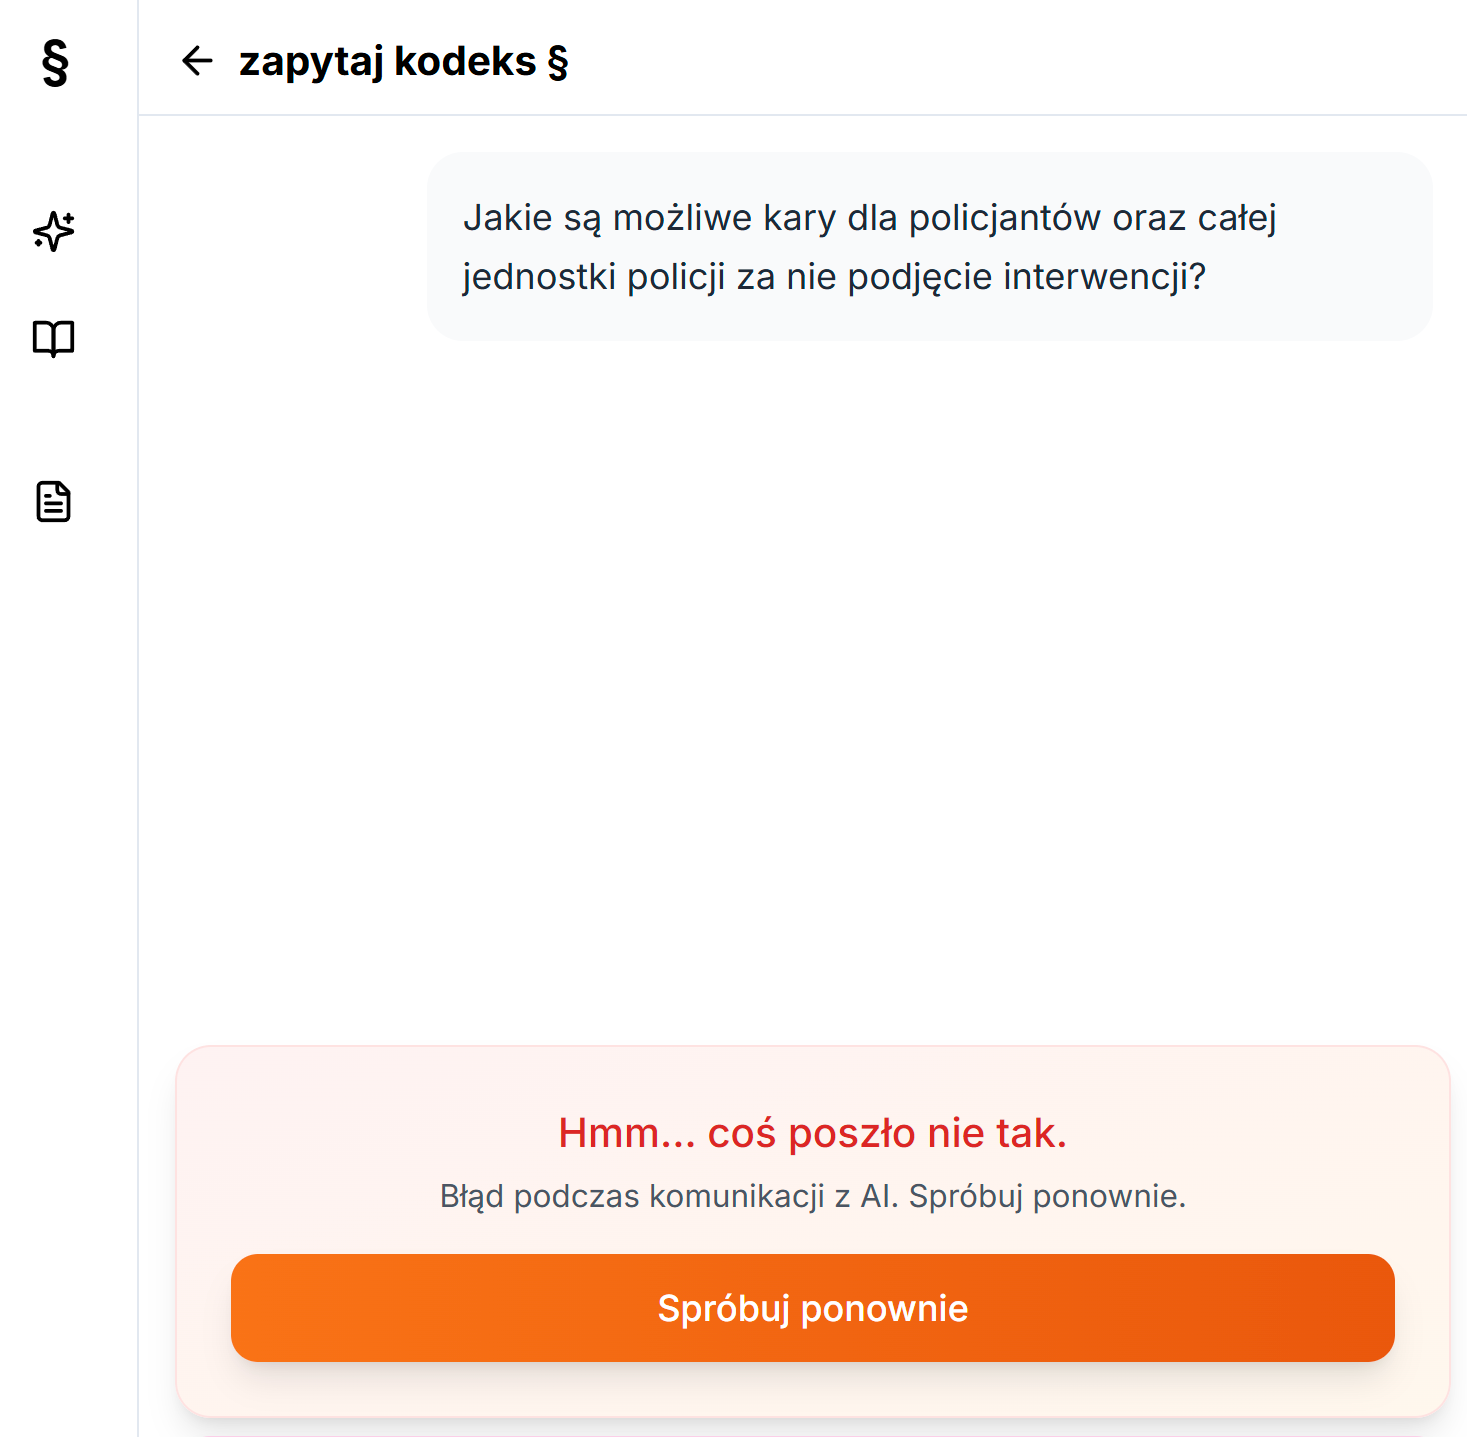Click the § logo in the sidebar
Image resolution: width=1467 pixels, height=1437 pixels.
coord(55,63)
